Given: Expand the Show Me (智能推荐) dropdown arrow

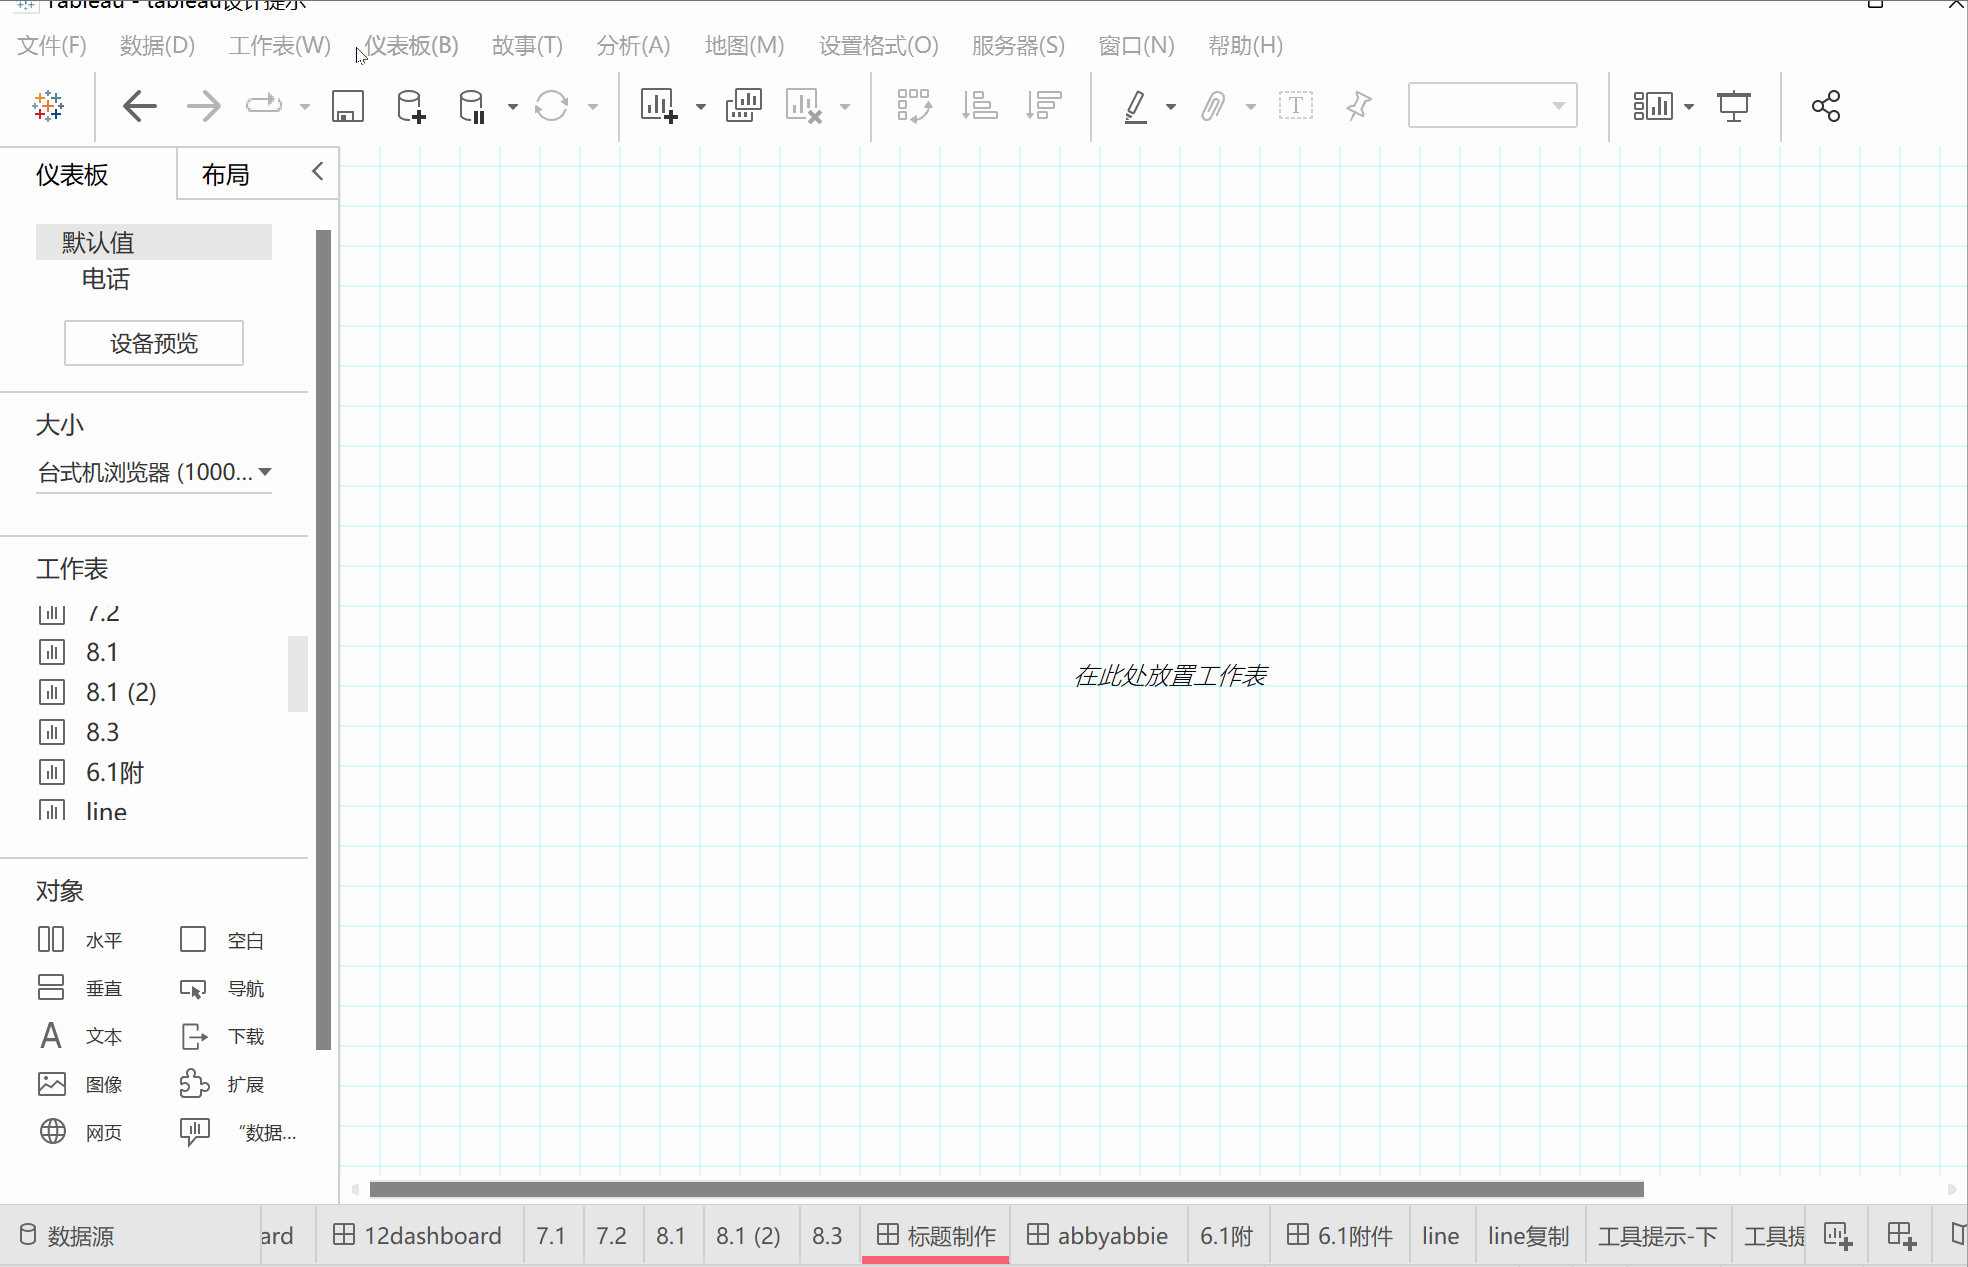Looking at the screenshot, I should [1689, 106].
